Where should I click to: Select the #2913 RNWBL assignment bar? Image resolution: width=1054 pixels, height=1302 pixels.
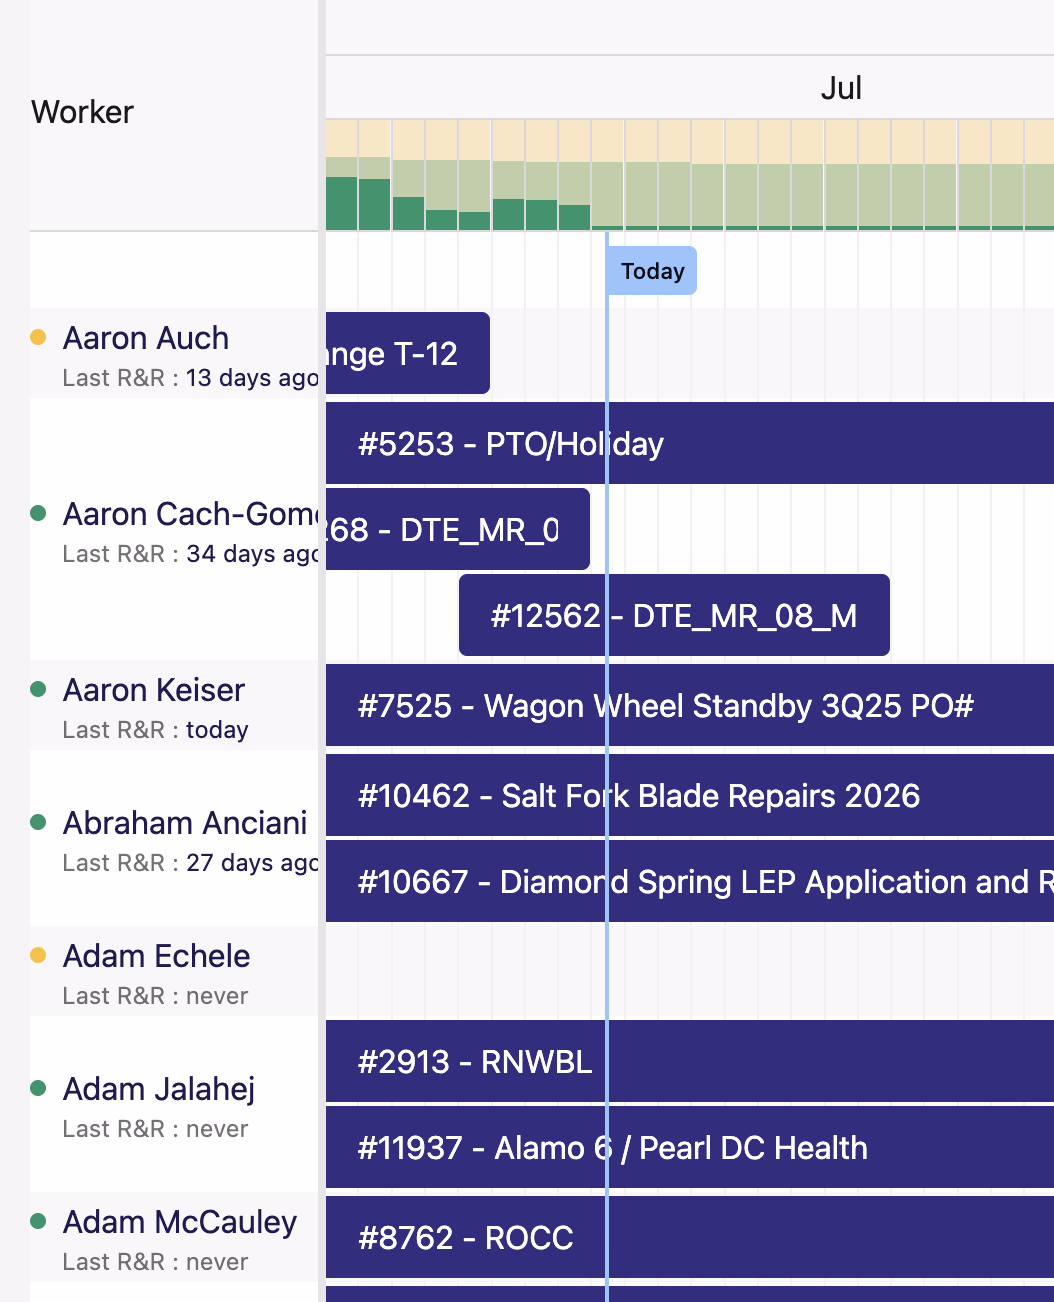click(690, 1061)
